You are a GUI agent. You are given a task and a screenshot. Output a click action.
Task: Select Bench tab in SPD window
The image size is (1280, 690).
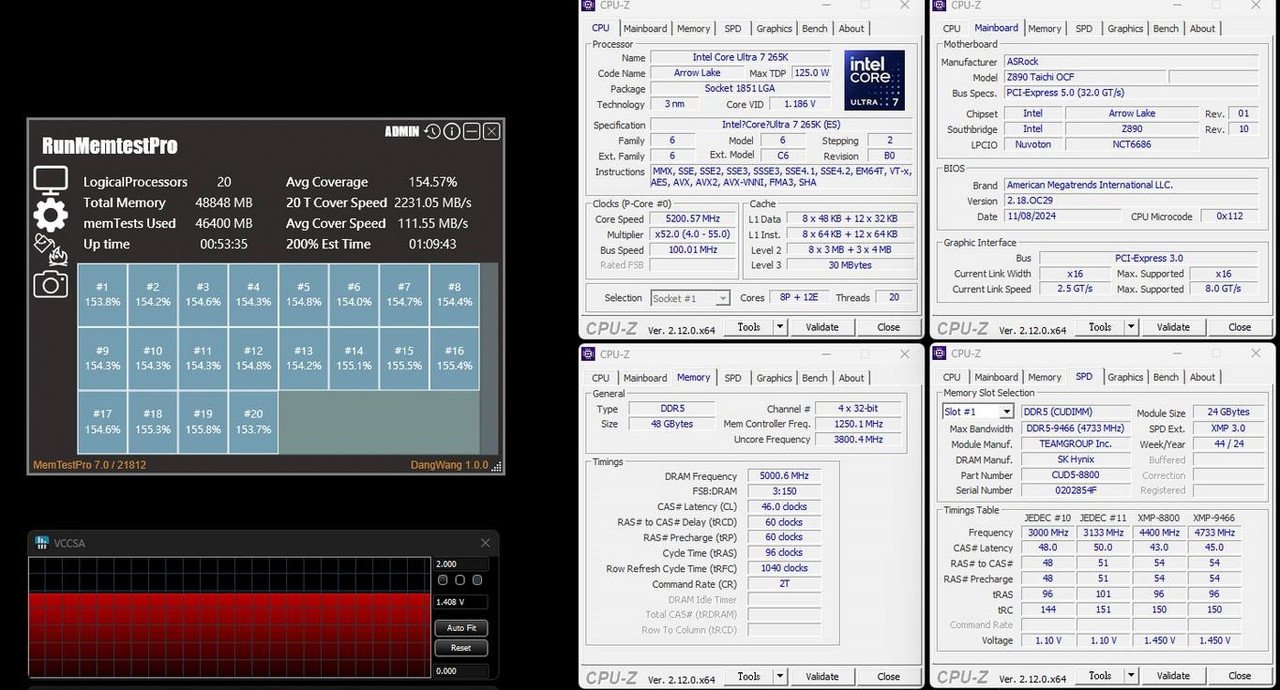coord(1166,377)
